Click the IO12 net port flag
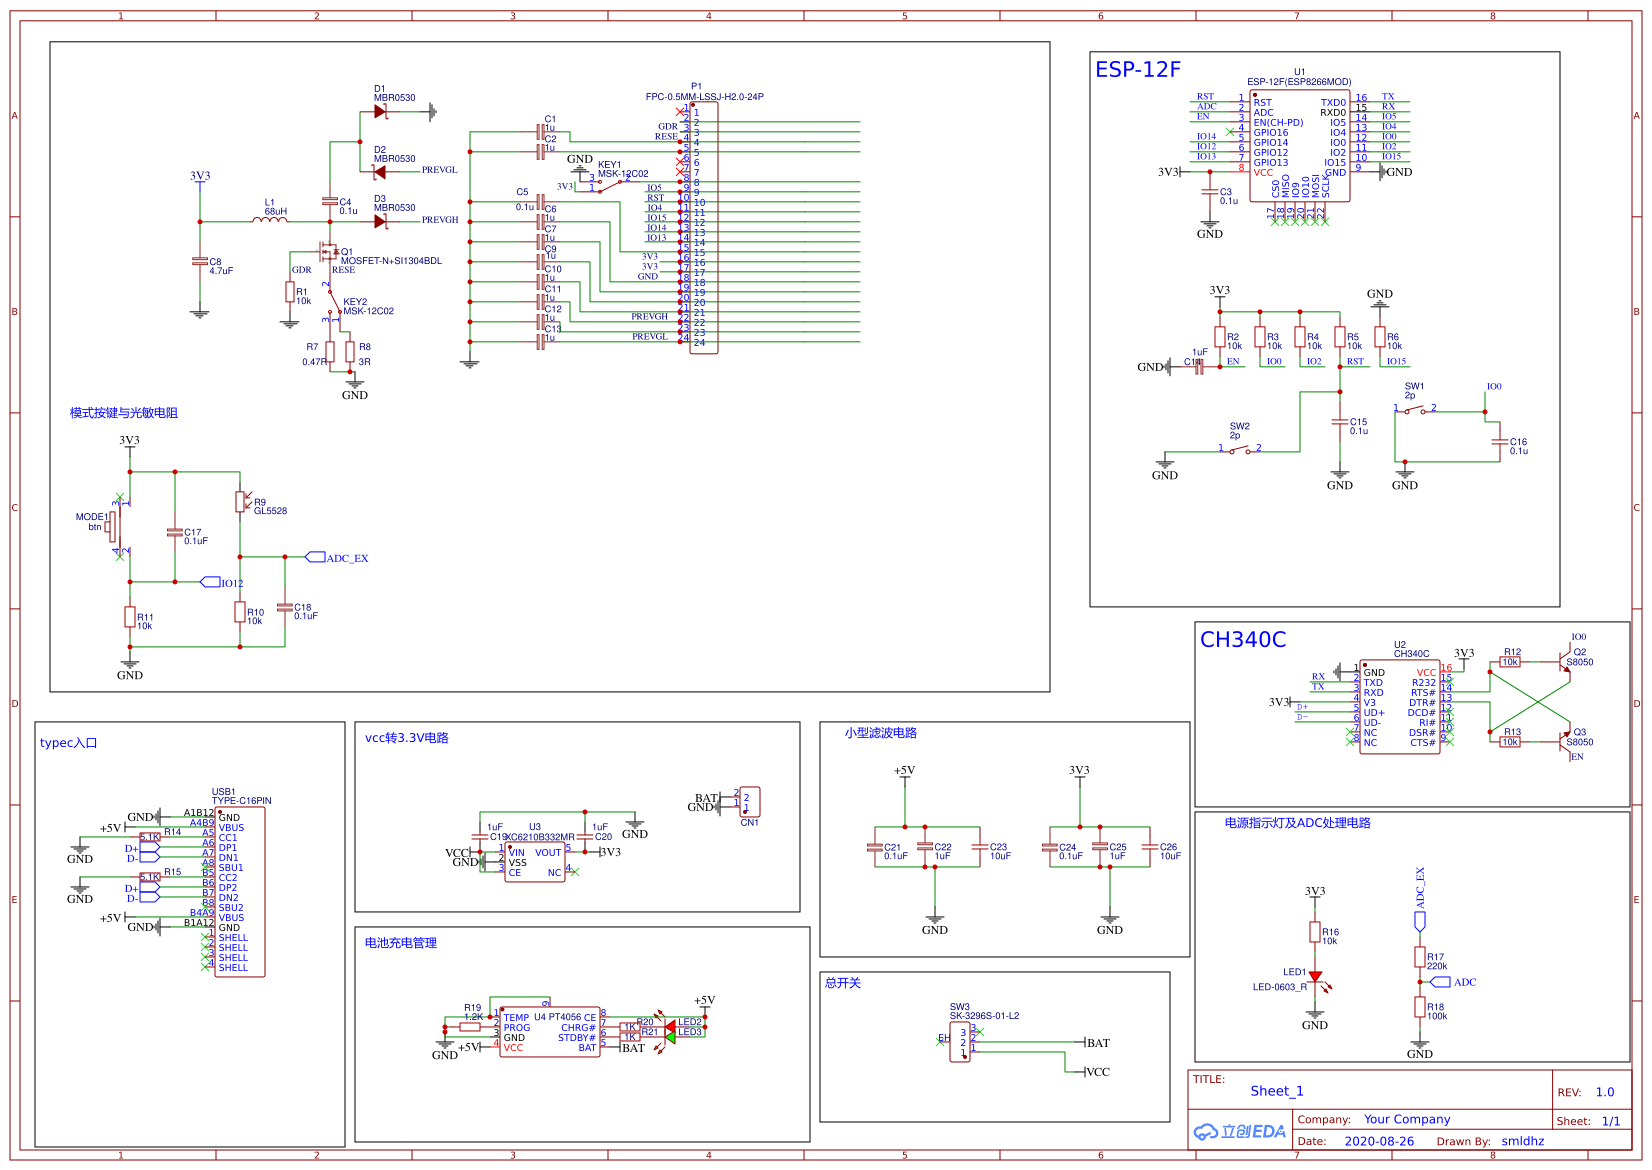 pyautogui.click(x=210, y=582)
